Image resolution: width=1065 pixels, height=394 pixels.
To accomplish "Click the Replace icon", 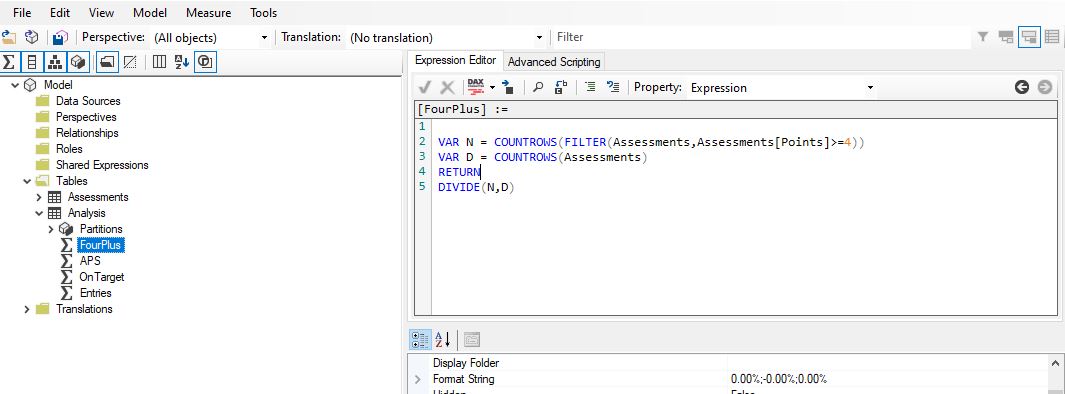I will (560, 87).
